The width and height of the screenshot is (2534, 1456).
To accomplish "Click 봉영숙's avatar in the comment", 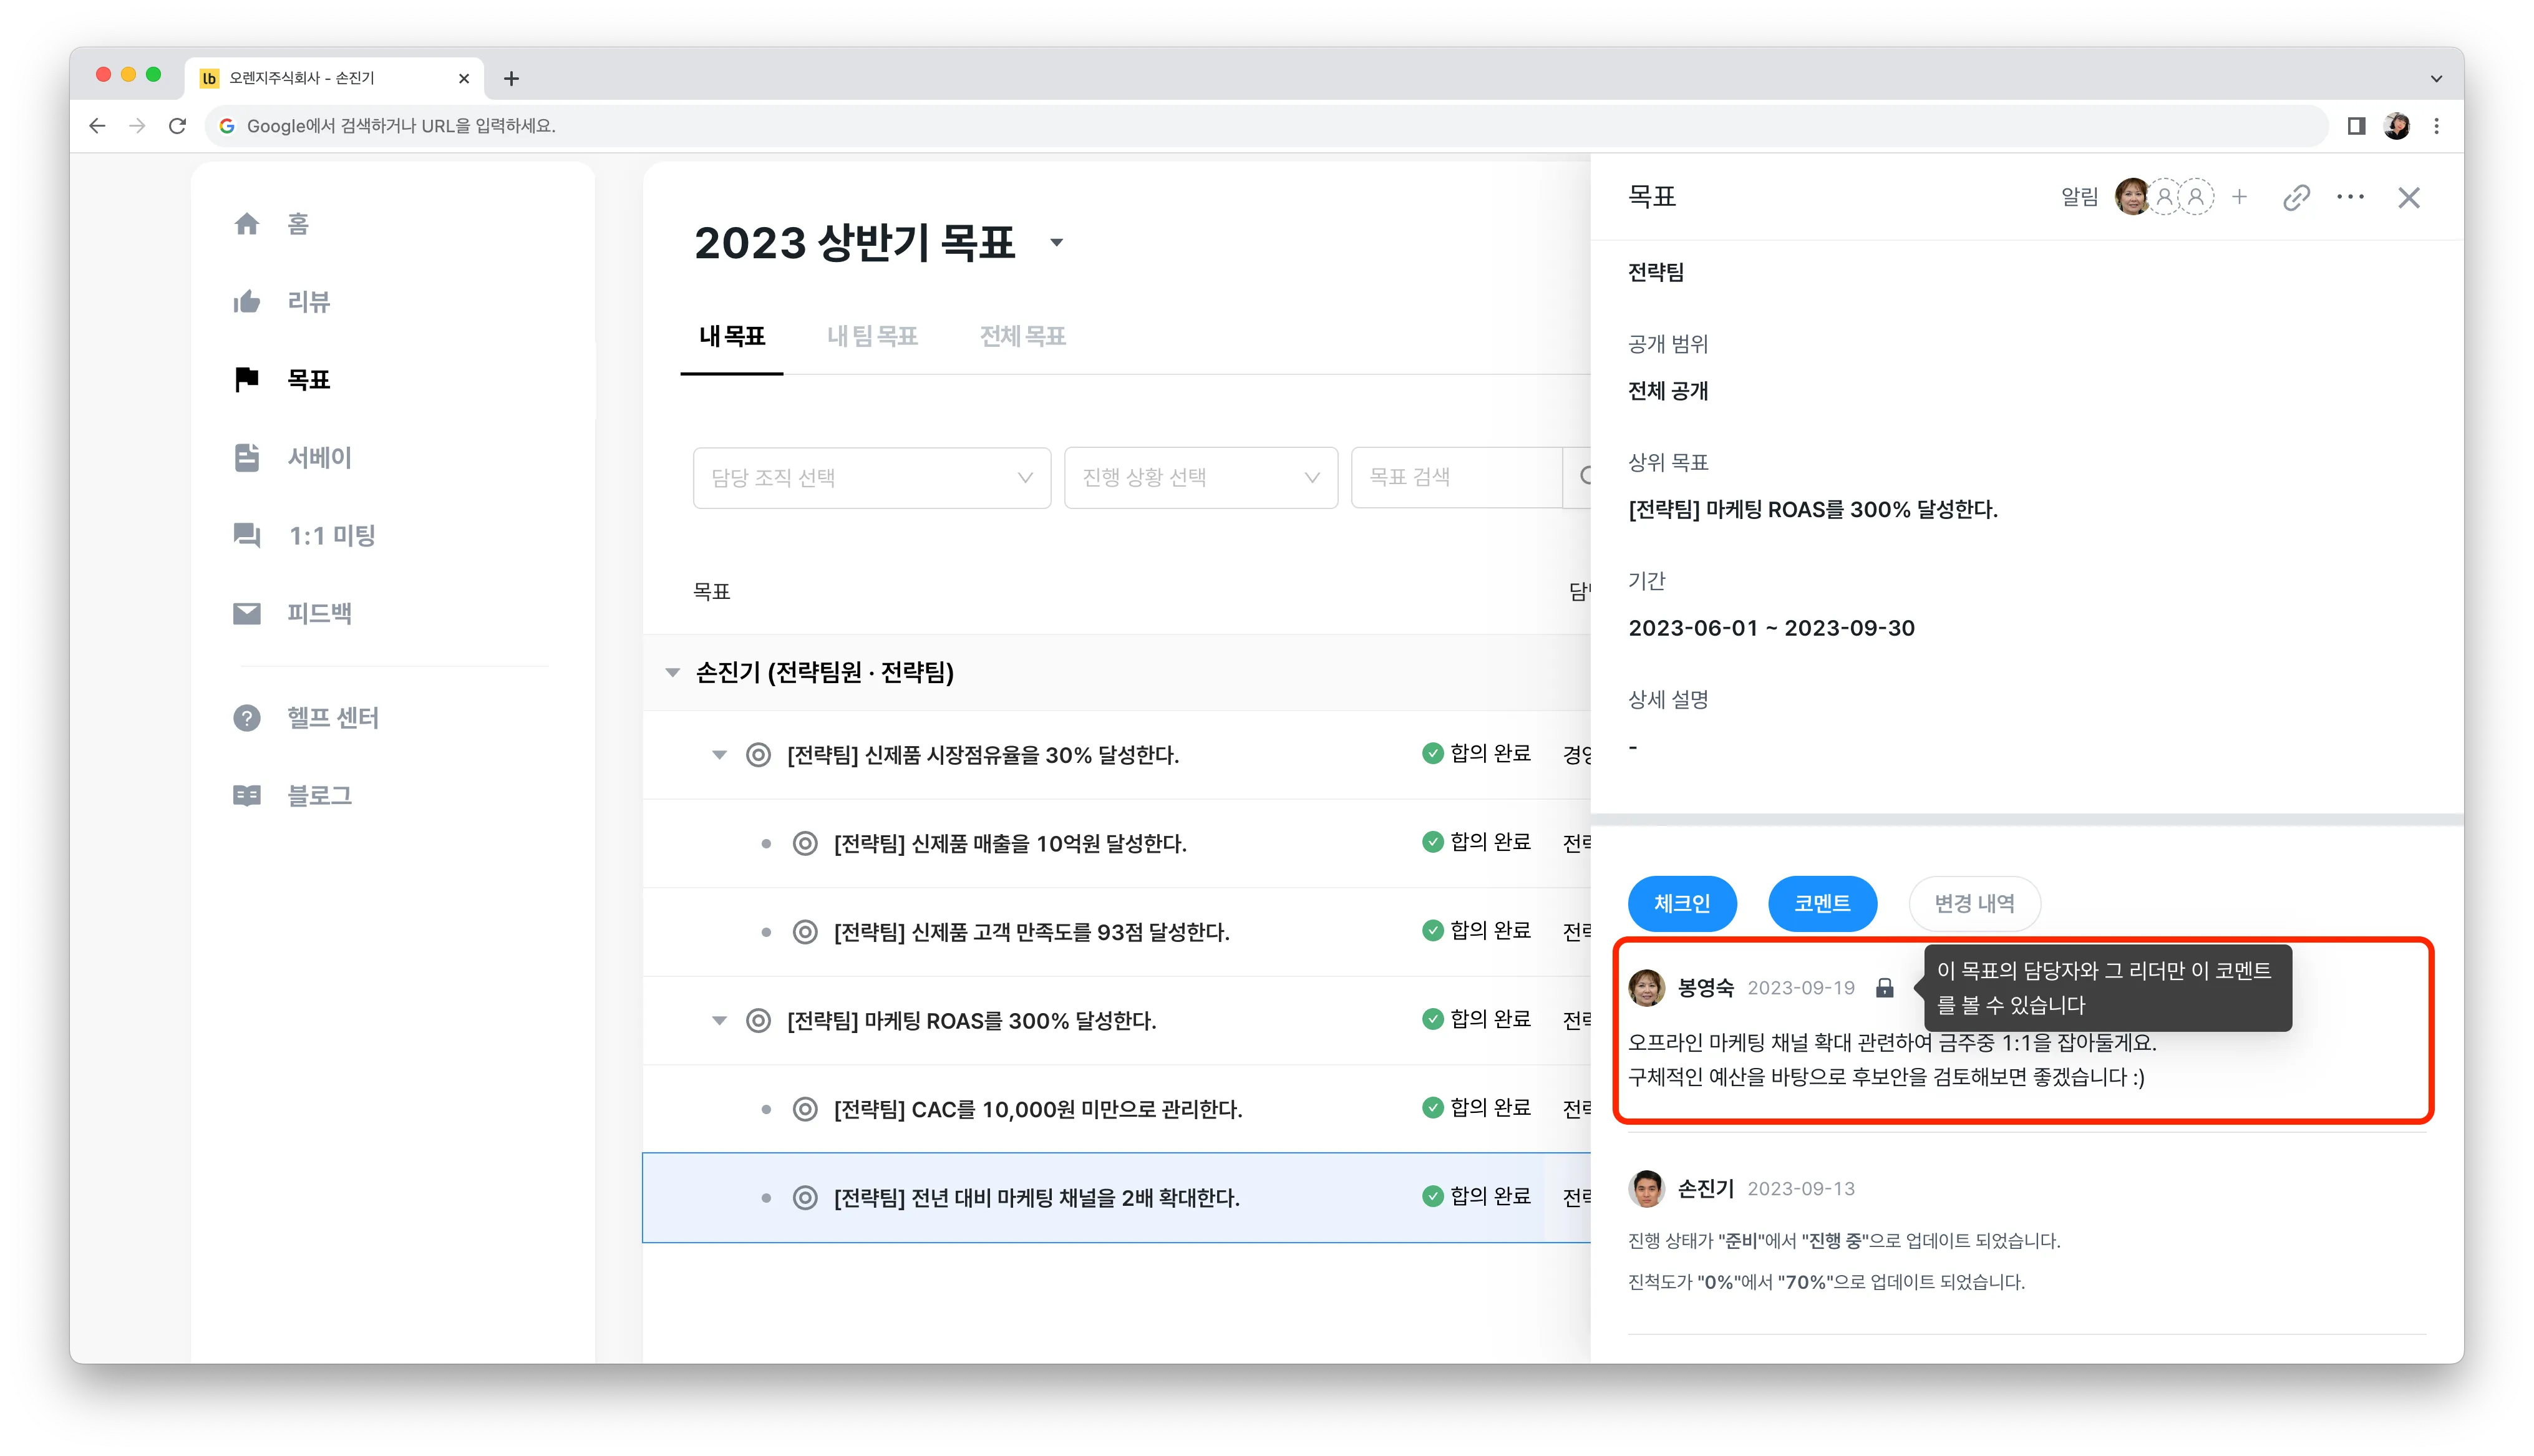I will click(x=1646, y=988).
